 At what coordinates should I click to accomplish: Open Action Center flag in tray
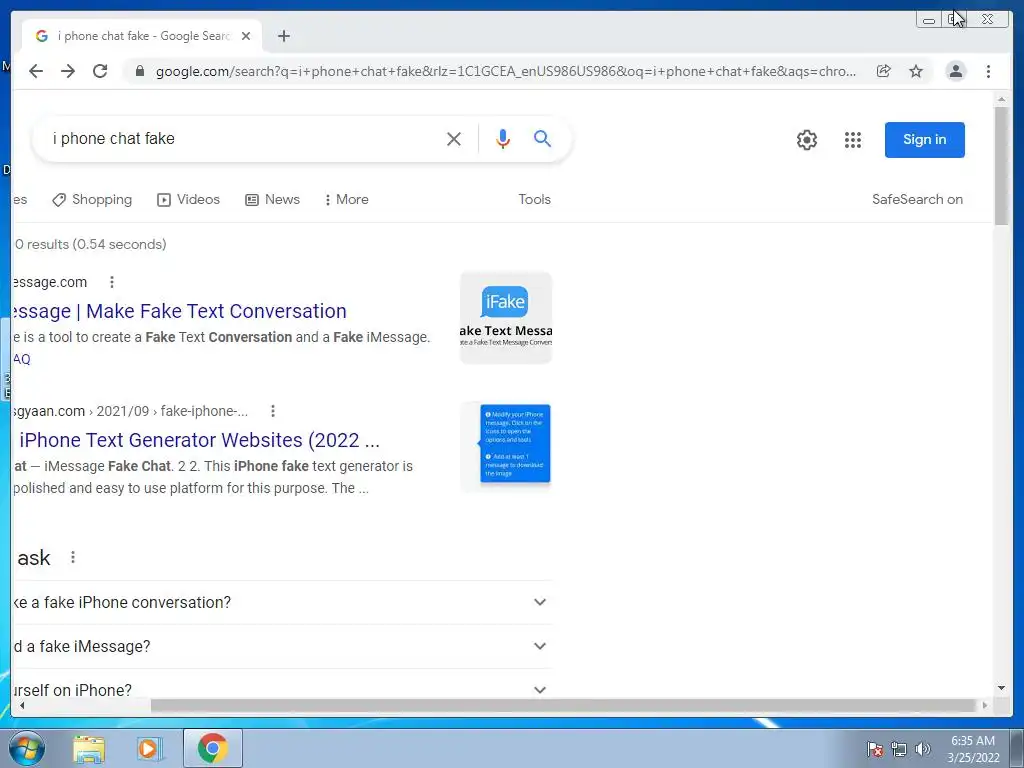click(874, 749)
